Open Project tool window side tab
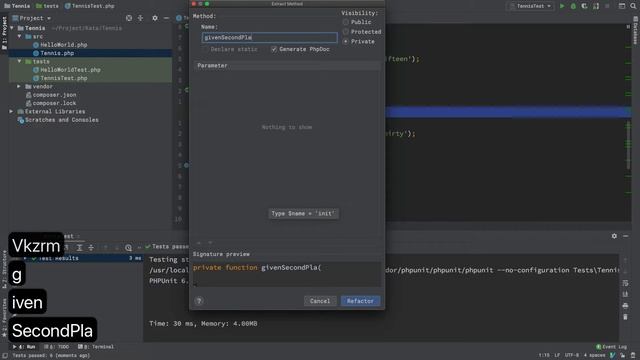 [x=4, y=33]
